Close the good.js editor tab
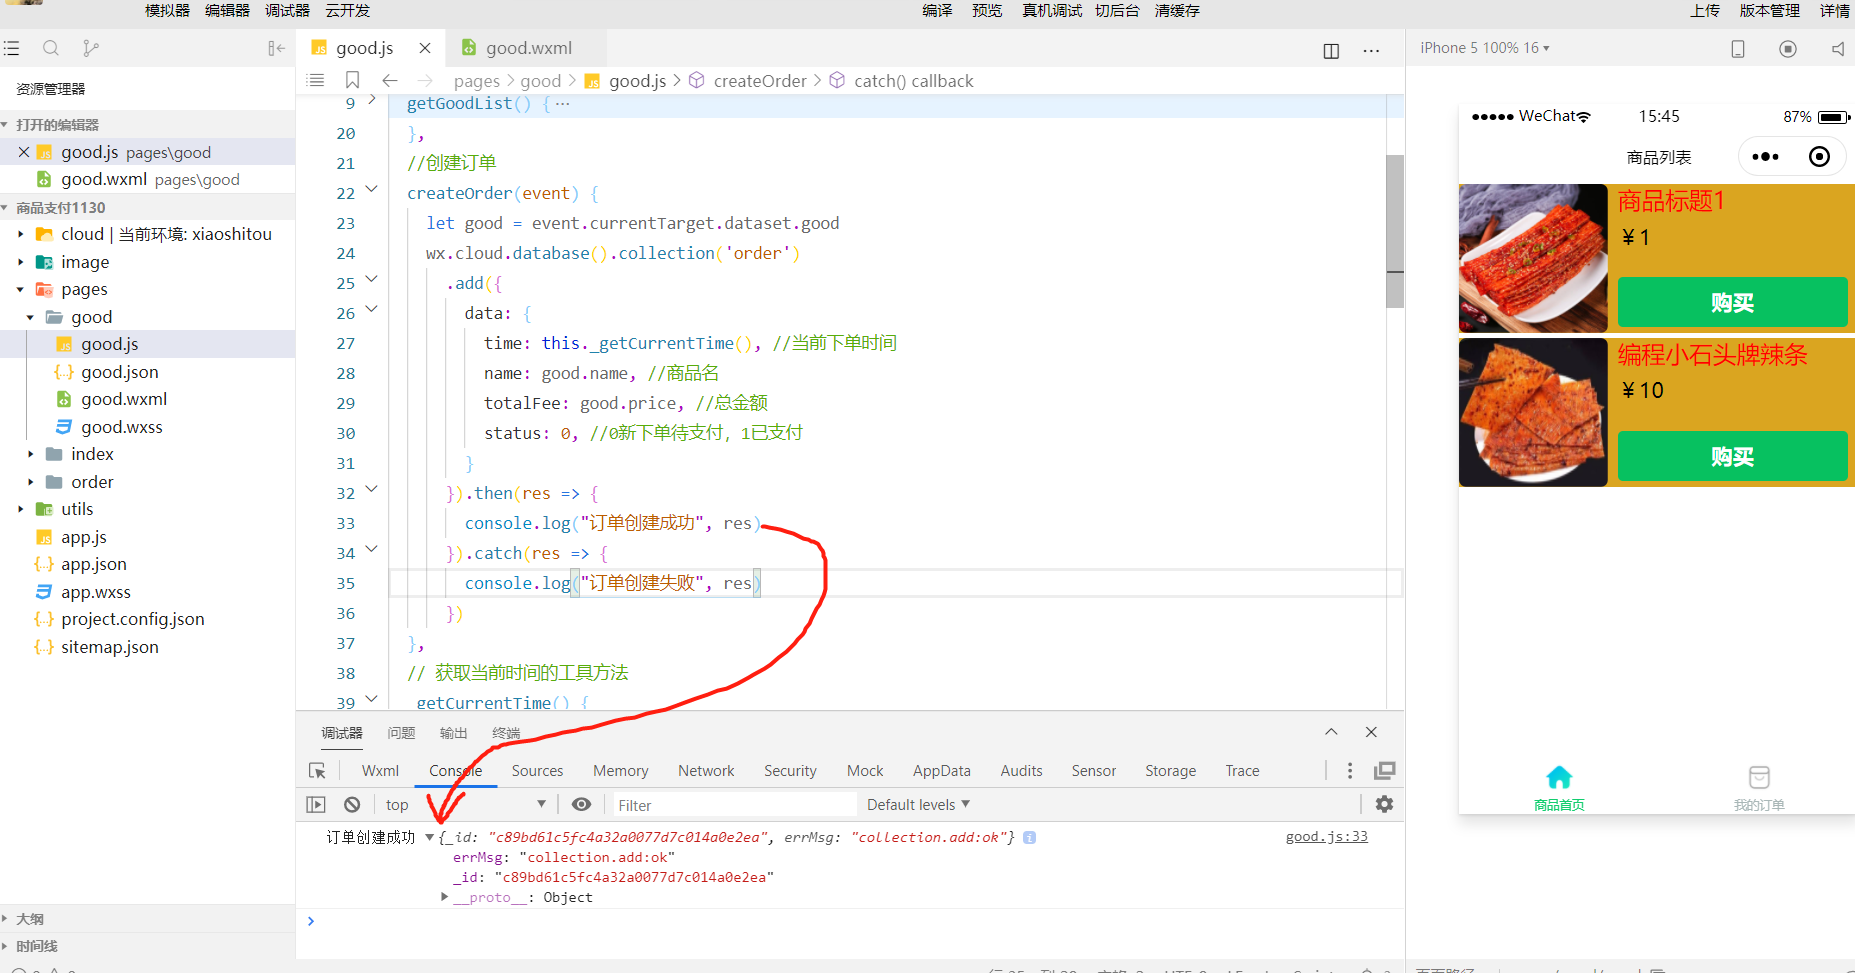Screen dimensions: 1855x973 [425, 48]
